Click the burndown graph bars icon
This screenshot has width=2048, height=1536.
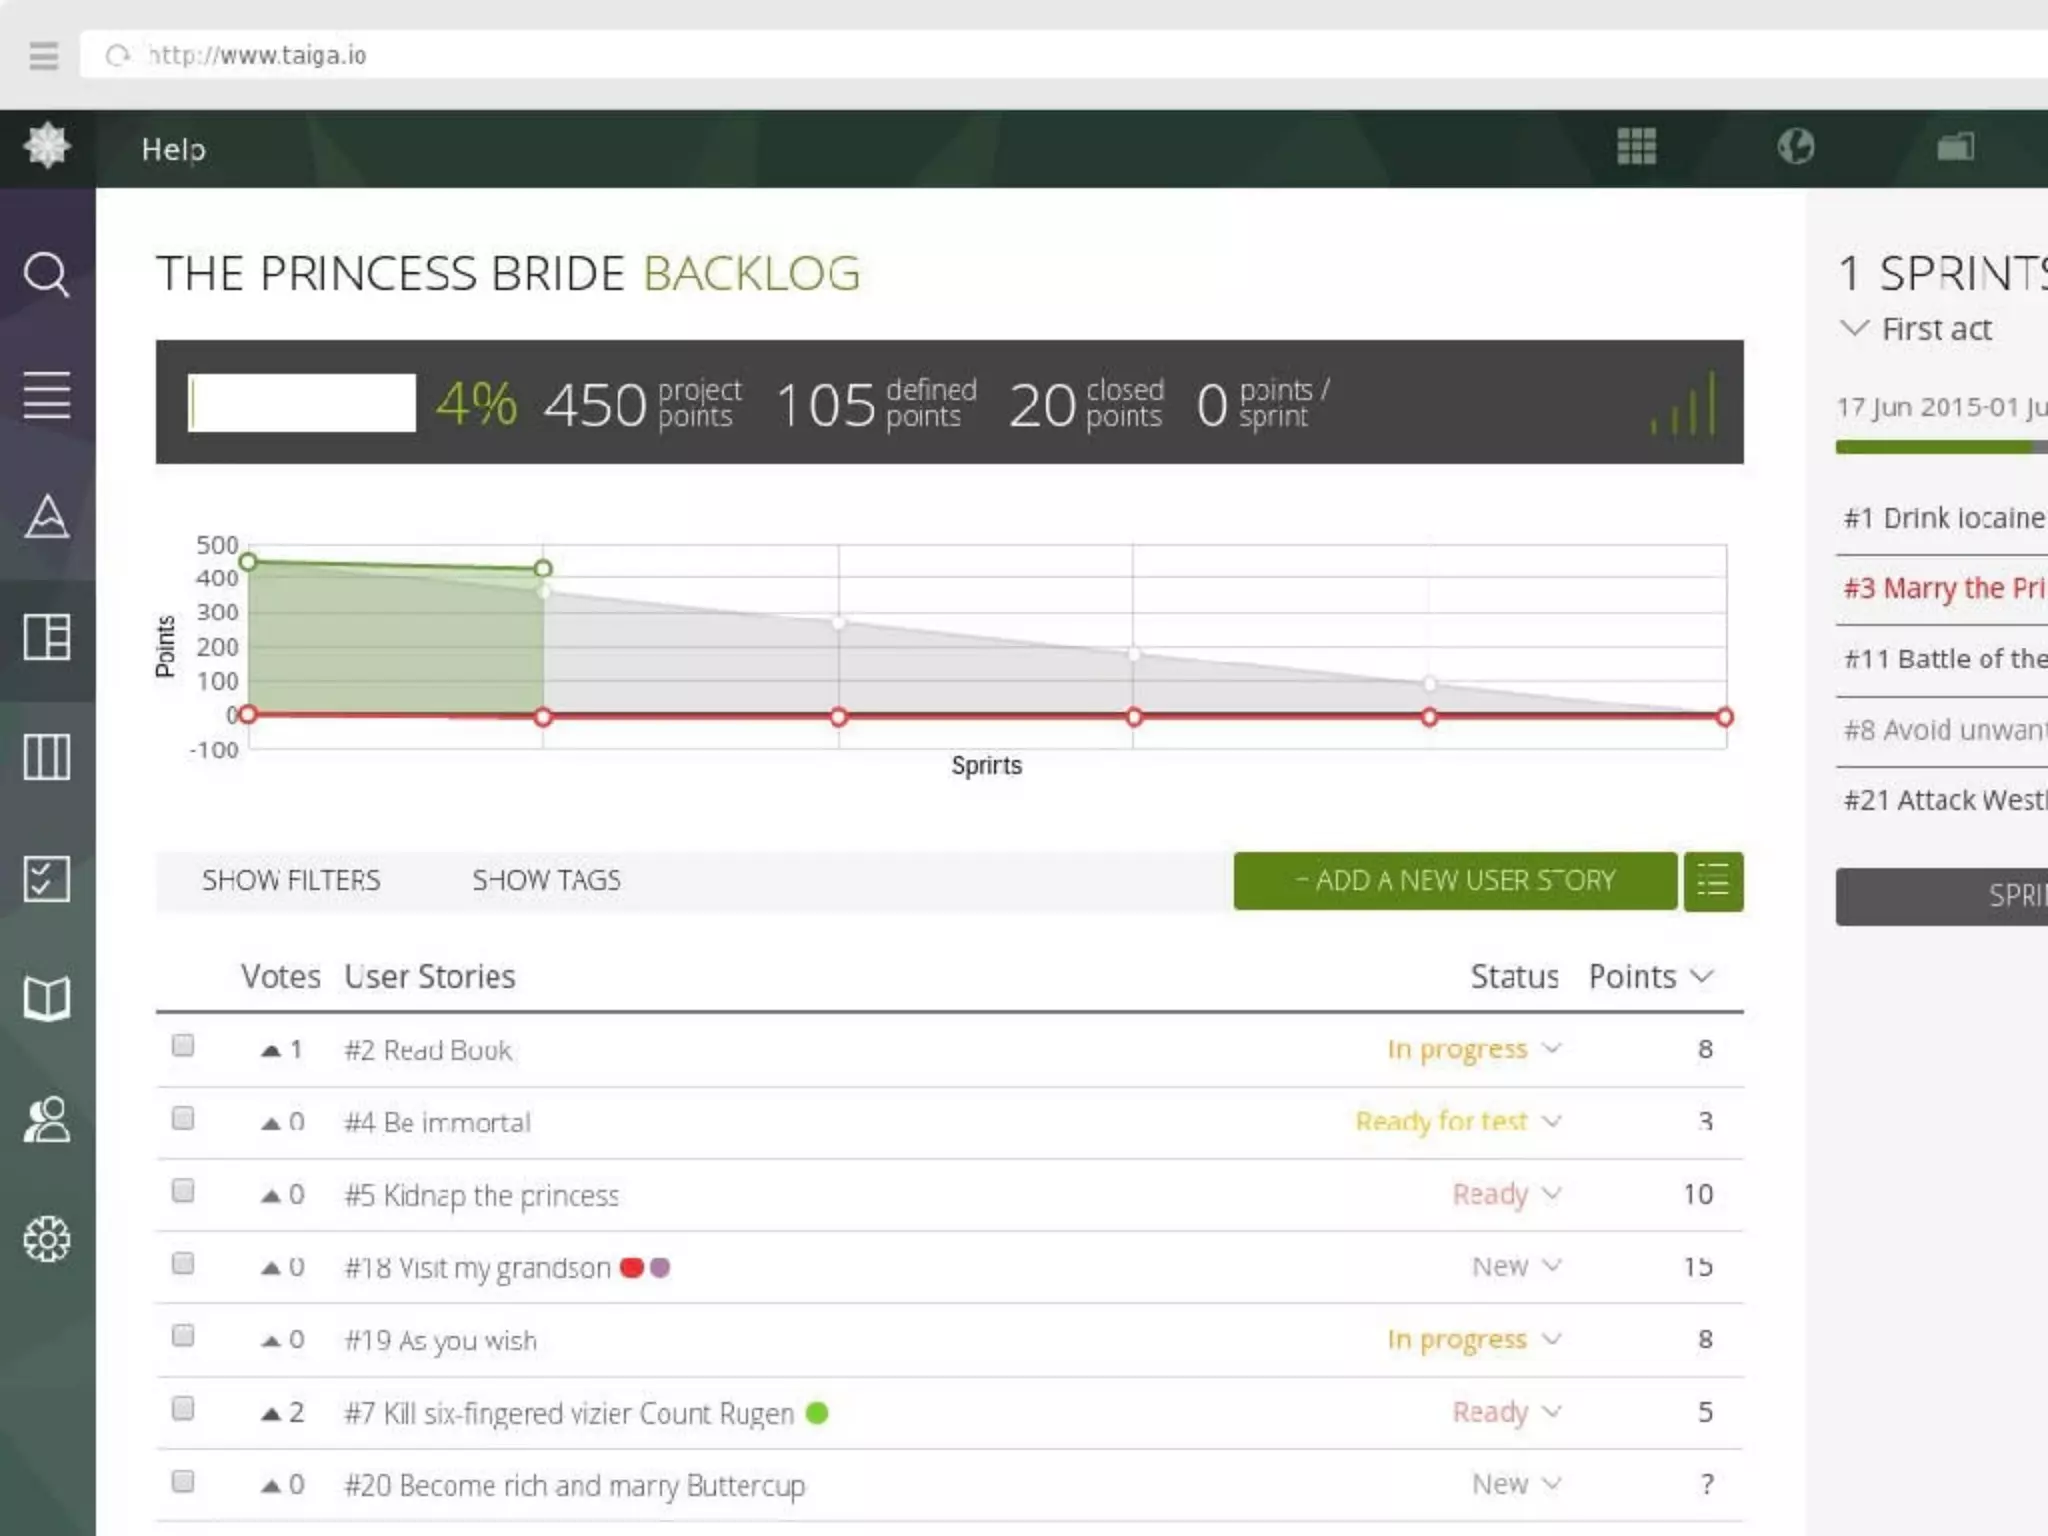[x=1684, y=404]
